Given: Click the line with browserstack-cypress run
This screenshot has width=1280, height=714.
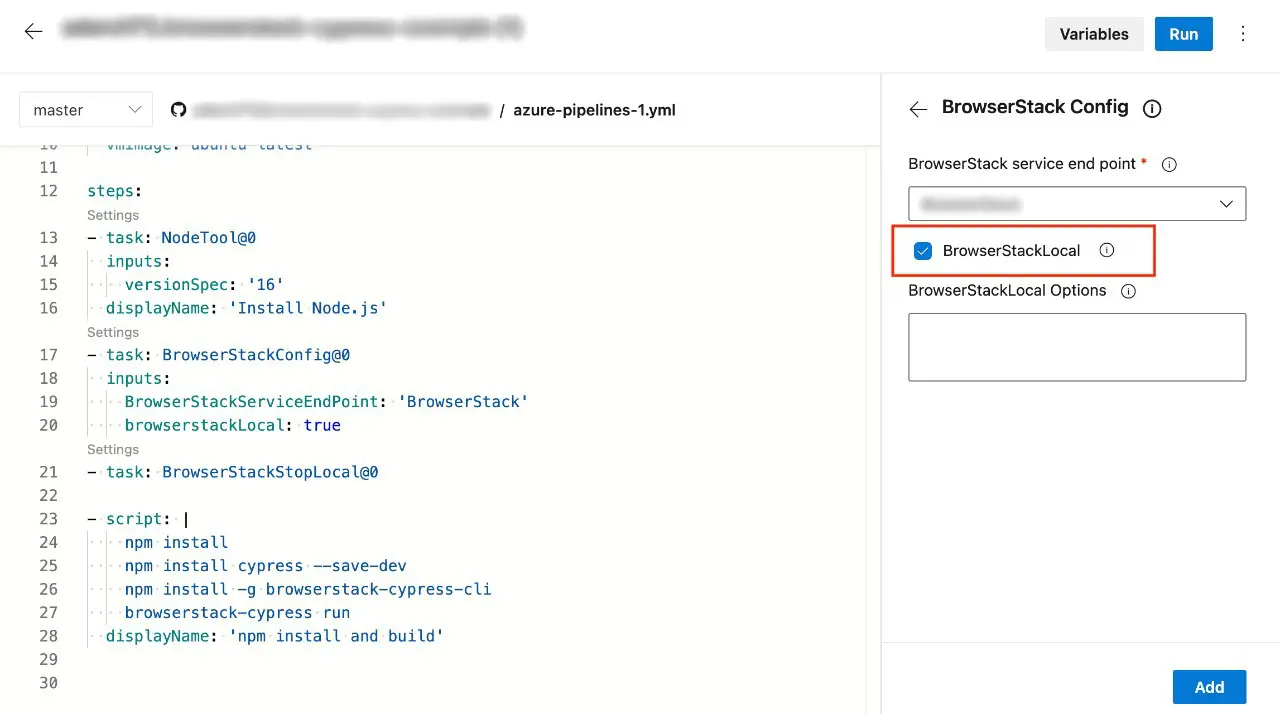Looking at the screenshot, I should pyautogui.click(x=237, y=612).
